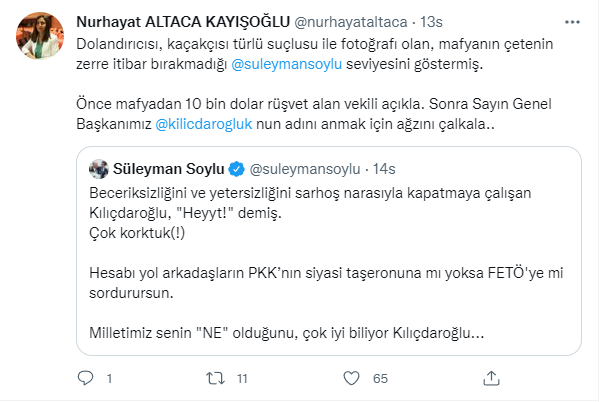
Task: Click the Süleyman Soylu name in quoted tweet
Action: 166,167
